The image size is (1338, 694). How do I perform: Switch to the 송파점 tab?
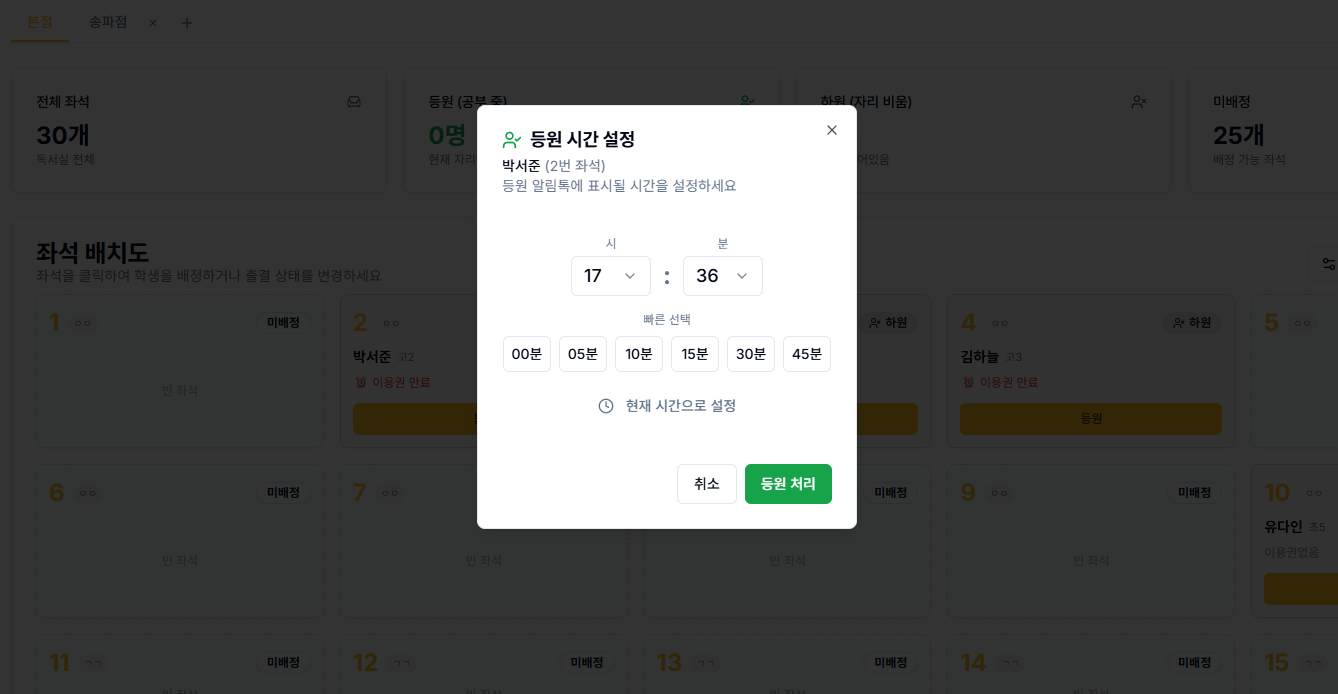[x=108, y=22]
